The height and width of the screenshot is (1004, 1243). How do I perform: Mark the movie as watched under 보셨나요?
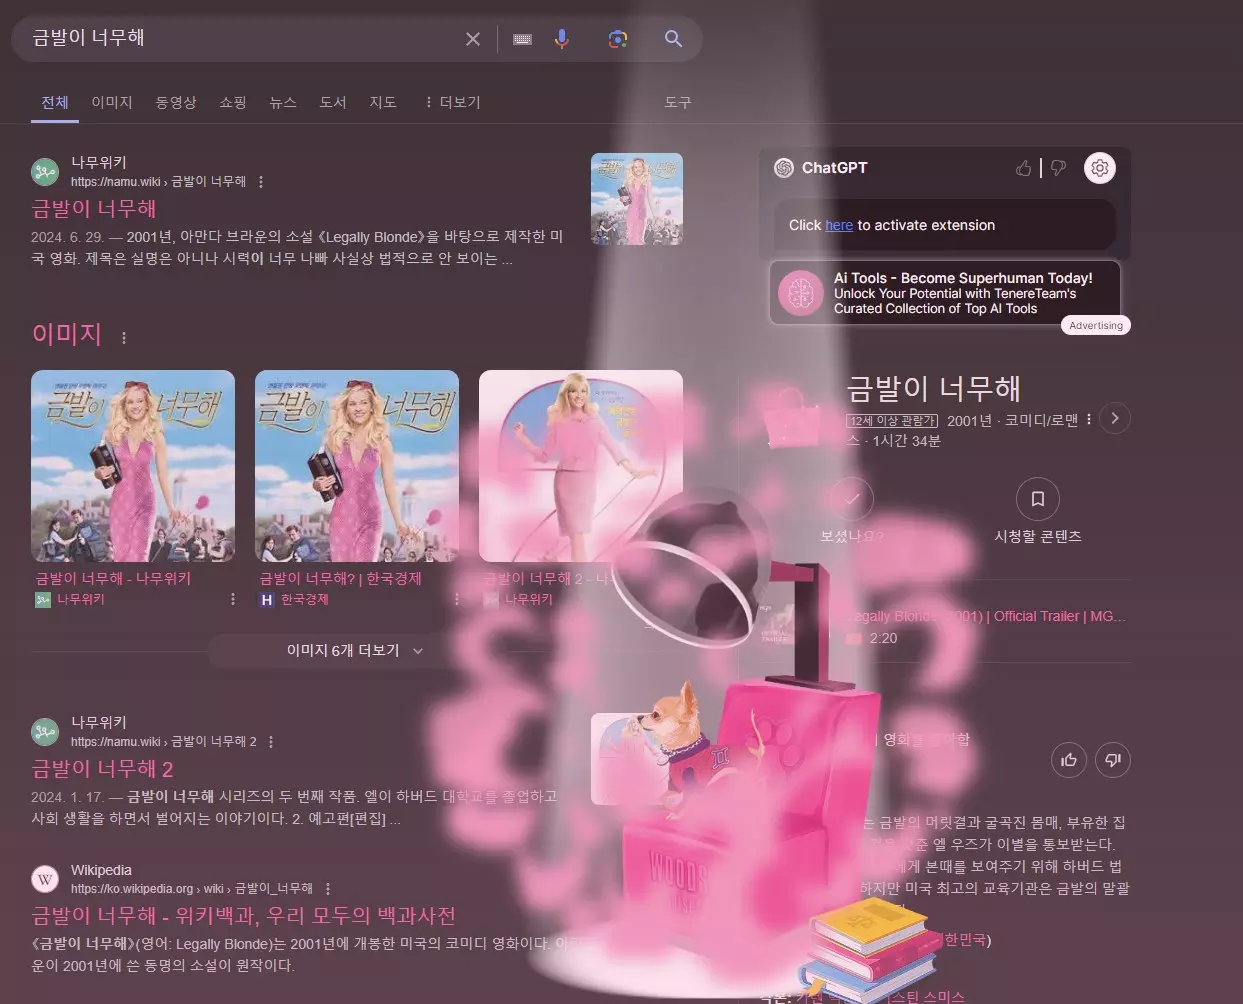pyautogui.click(x=852, y=499)
